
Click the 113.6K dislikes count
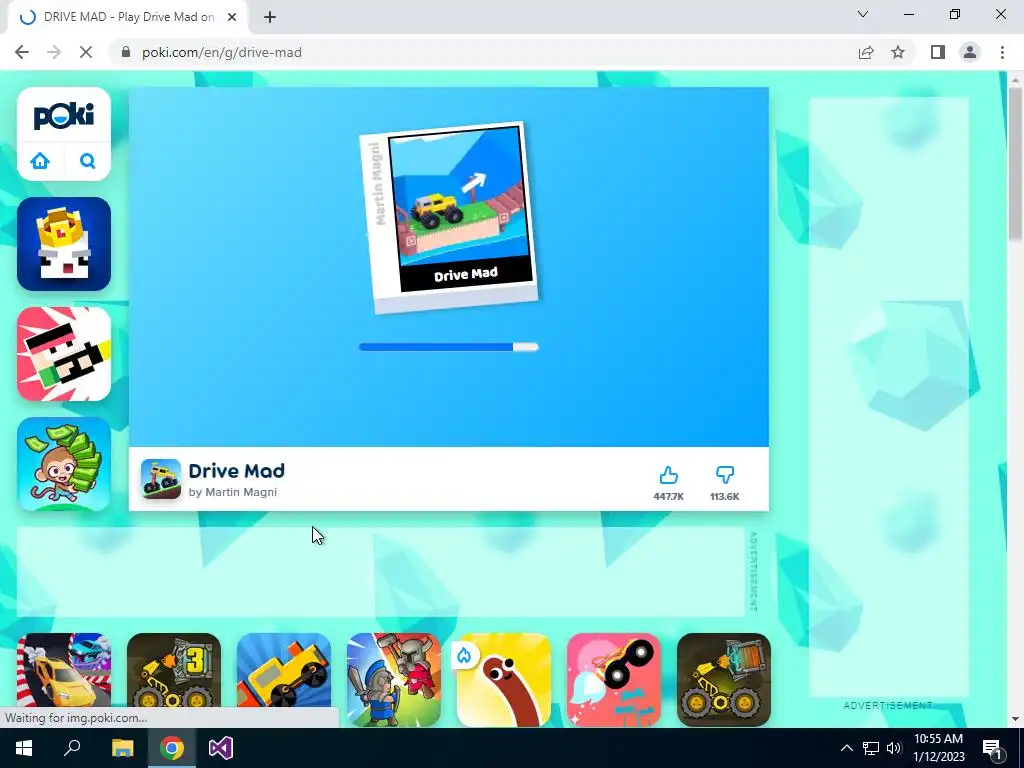pyautogui.click(x=725, y=496)
